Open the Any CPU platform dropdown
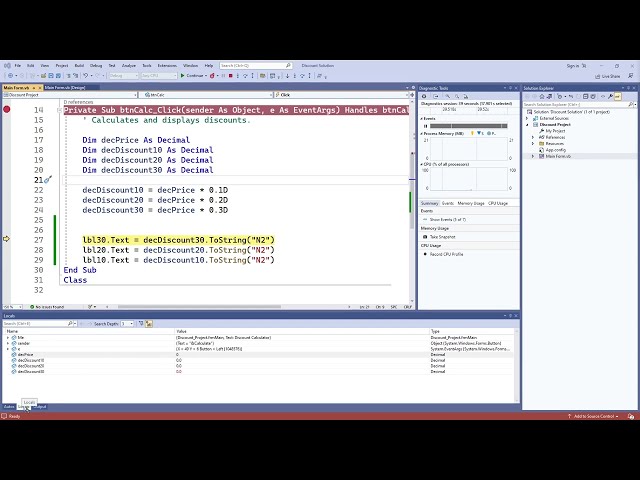Viewport: 640px width, 480px height. coord(159,76)
